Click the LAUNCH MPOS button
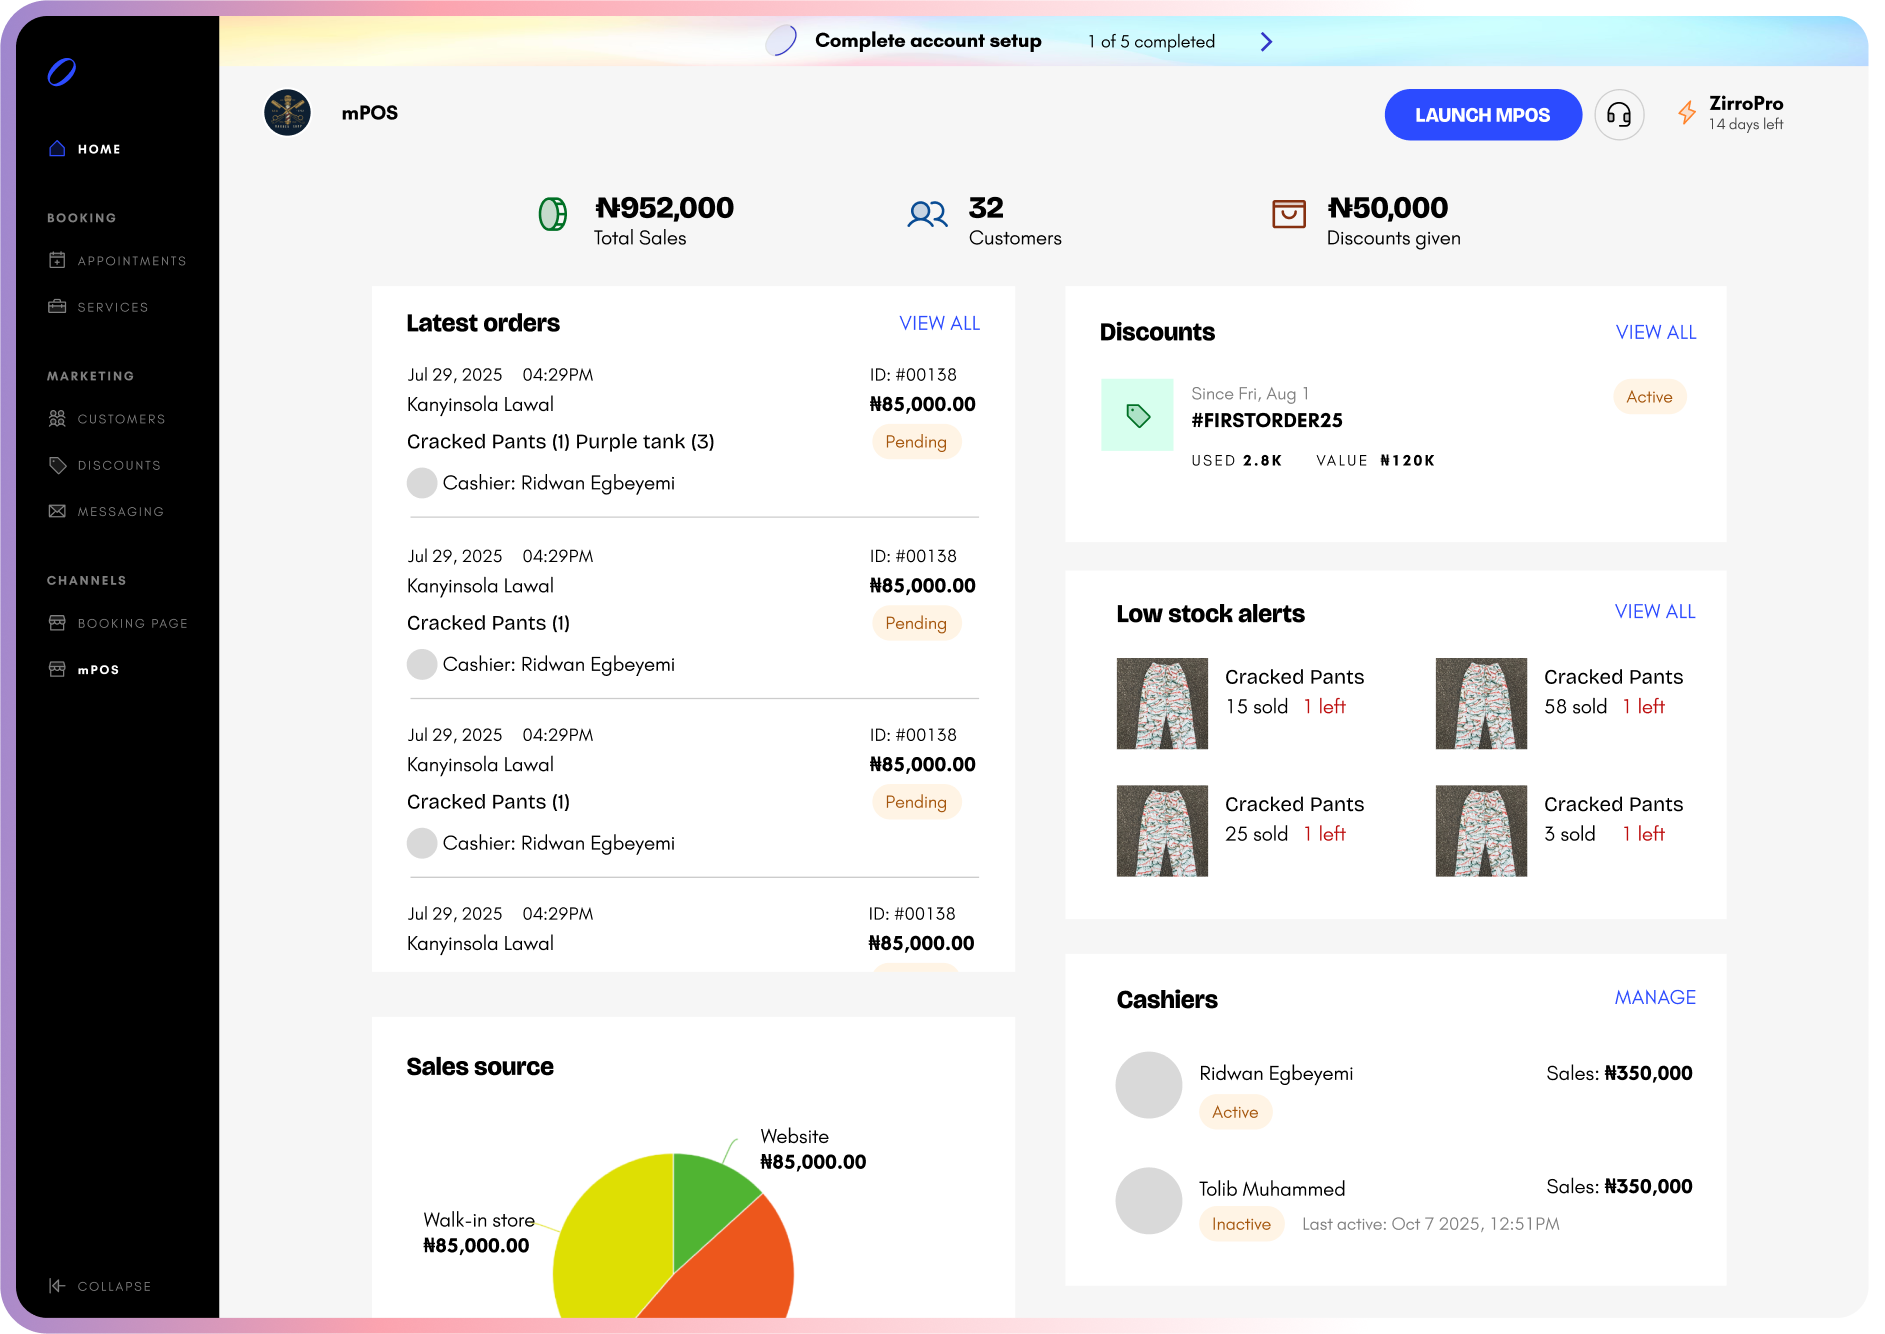The height and width of the screenshot is (1334, 1885). coord(1483,114)
